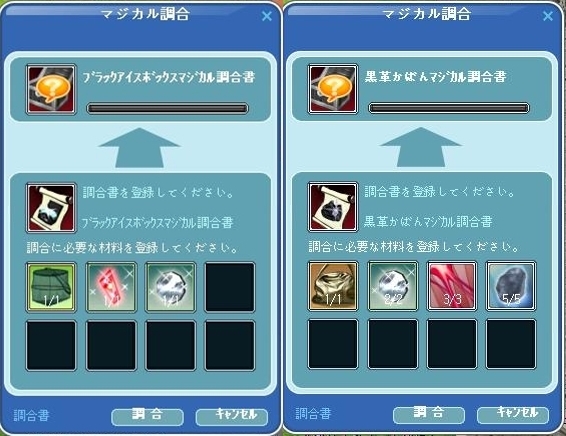The image size is (566, 436).
Task: Click the mystery result box in right panel
Action: [333, 89]
